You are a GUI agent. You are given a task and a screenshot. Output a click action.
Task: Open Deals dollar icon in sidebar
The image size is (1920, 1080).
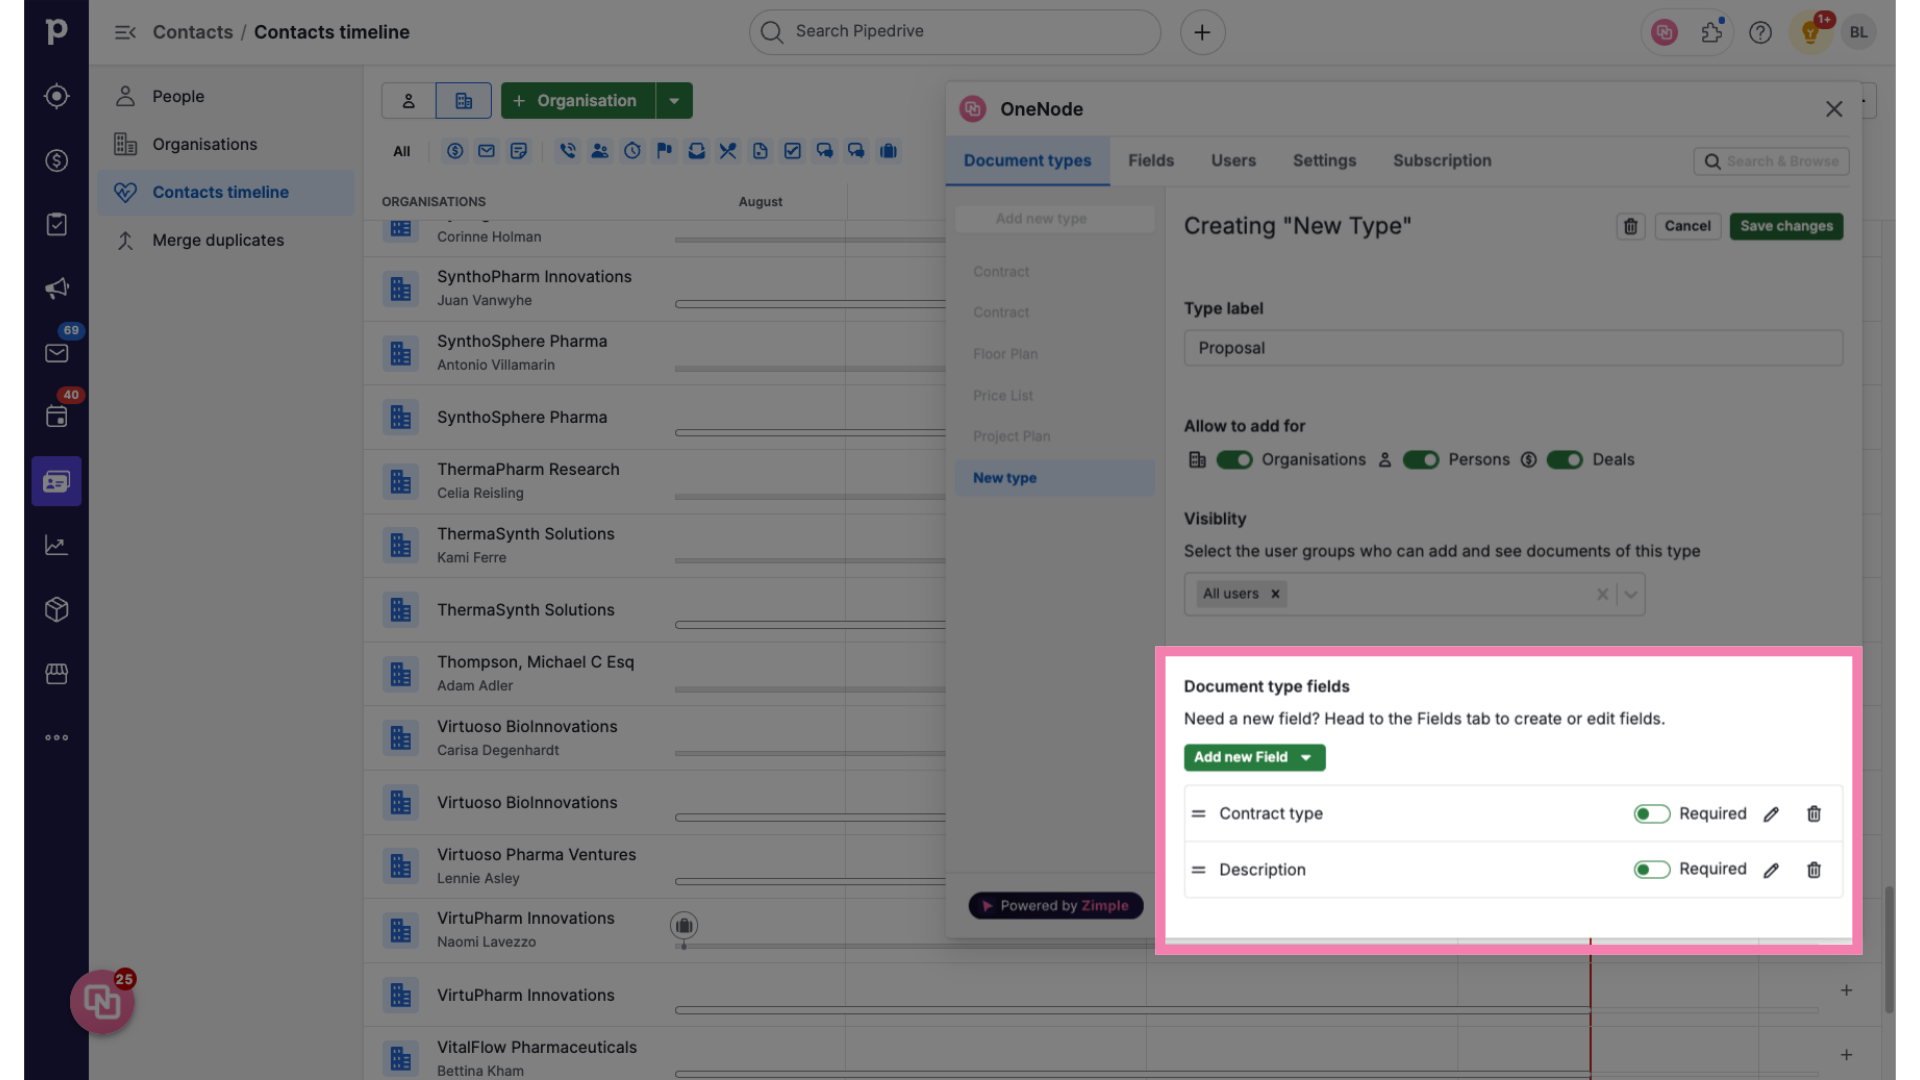tap(56, 160)
